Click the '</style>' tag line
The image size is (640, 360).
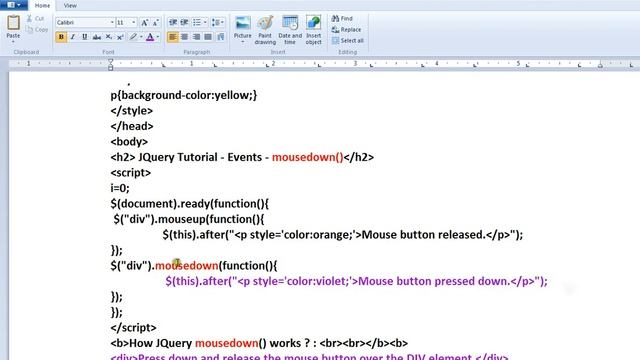131,111
